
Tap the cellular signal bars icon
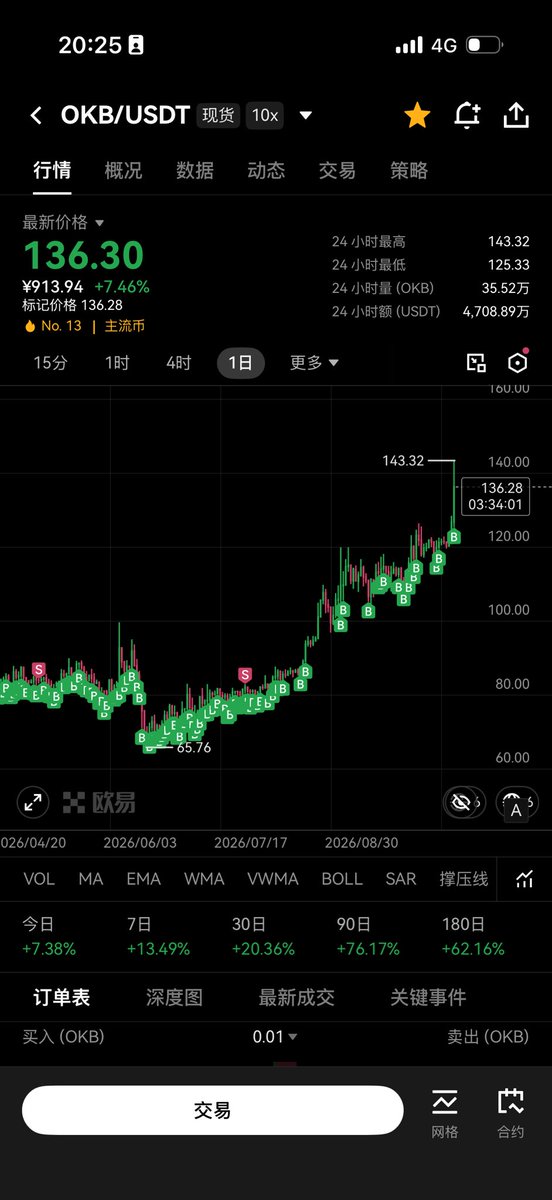409,45
